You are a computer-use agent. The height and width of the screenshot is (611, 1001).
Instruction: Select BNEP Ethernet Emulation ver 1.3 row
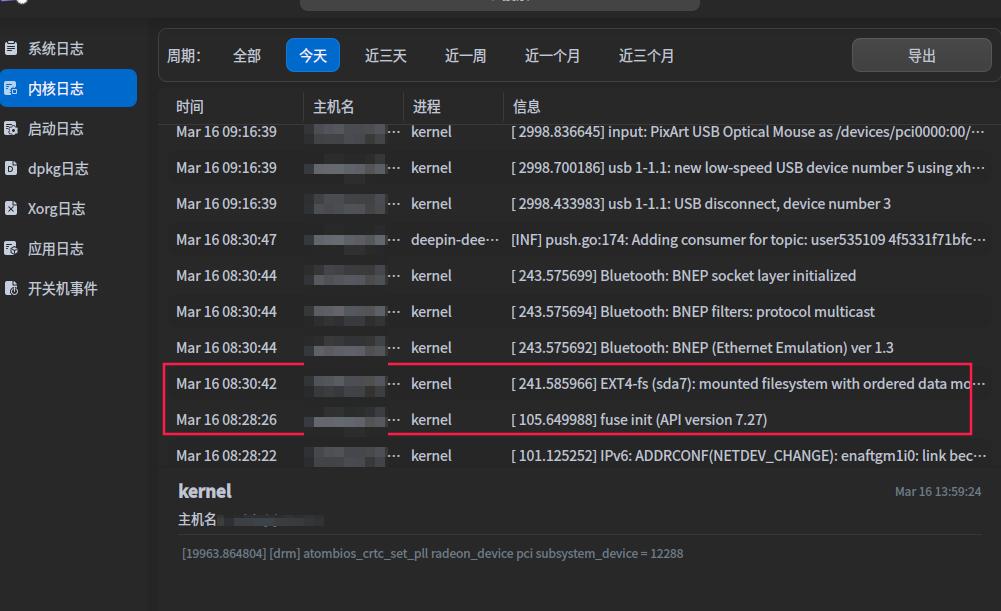[580, 348]
